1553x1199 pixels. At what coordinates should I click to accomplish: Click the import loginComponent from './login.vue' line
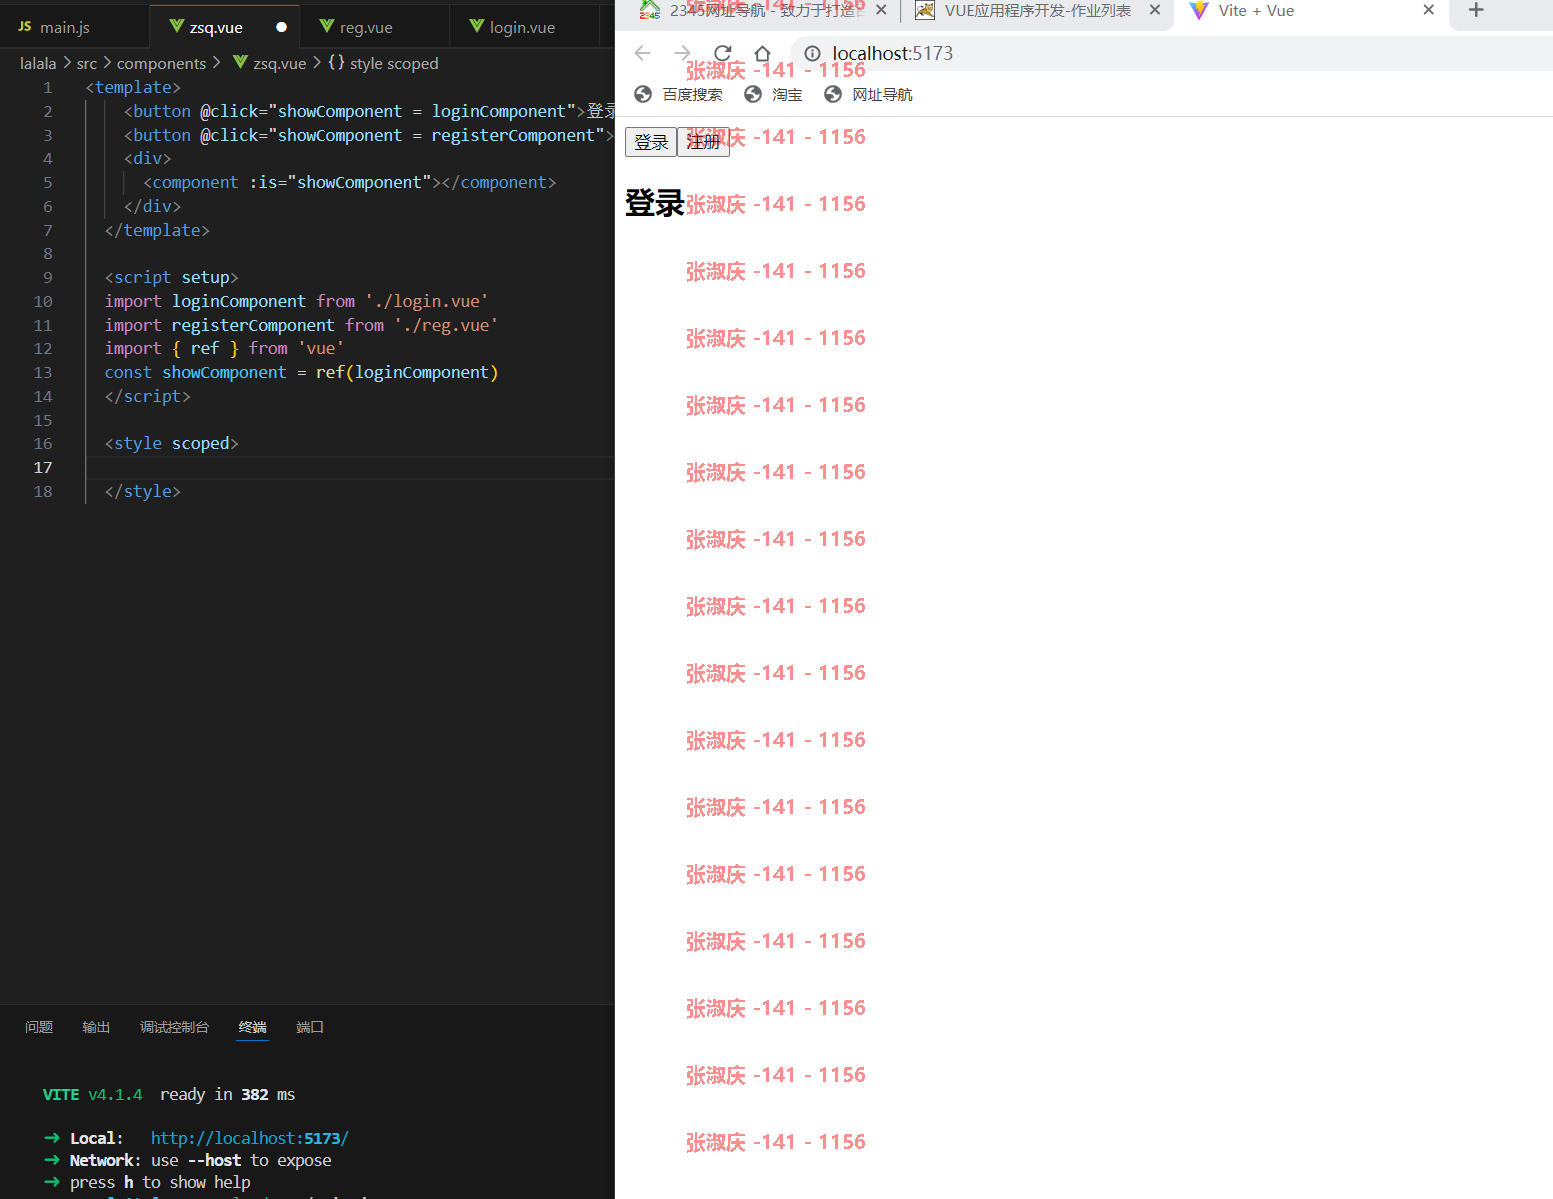click(297, 301)
